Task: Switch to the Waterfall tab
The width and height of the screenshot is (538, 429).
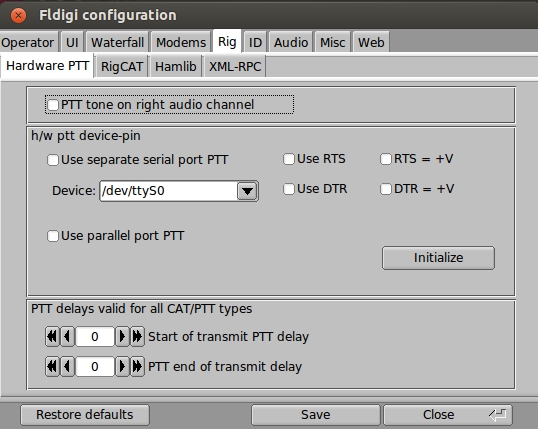Action: 117,43
